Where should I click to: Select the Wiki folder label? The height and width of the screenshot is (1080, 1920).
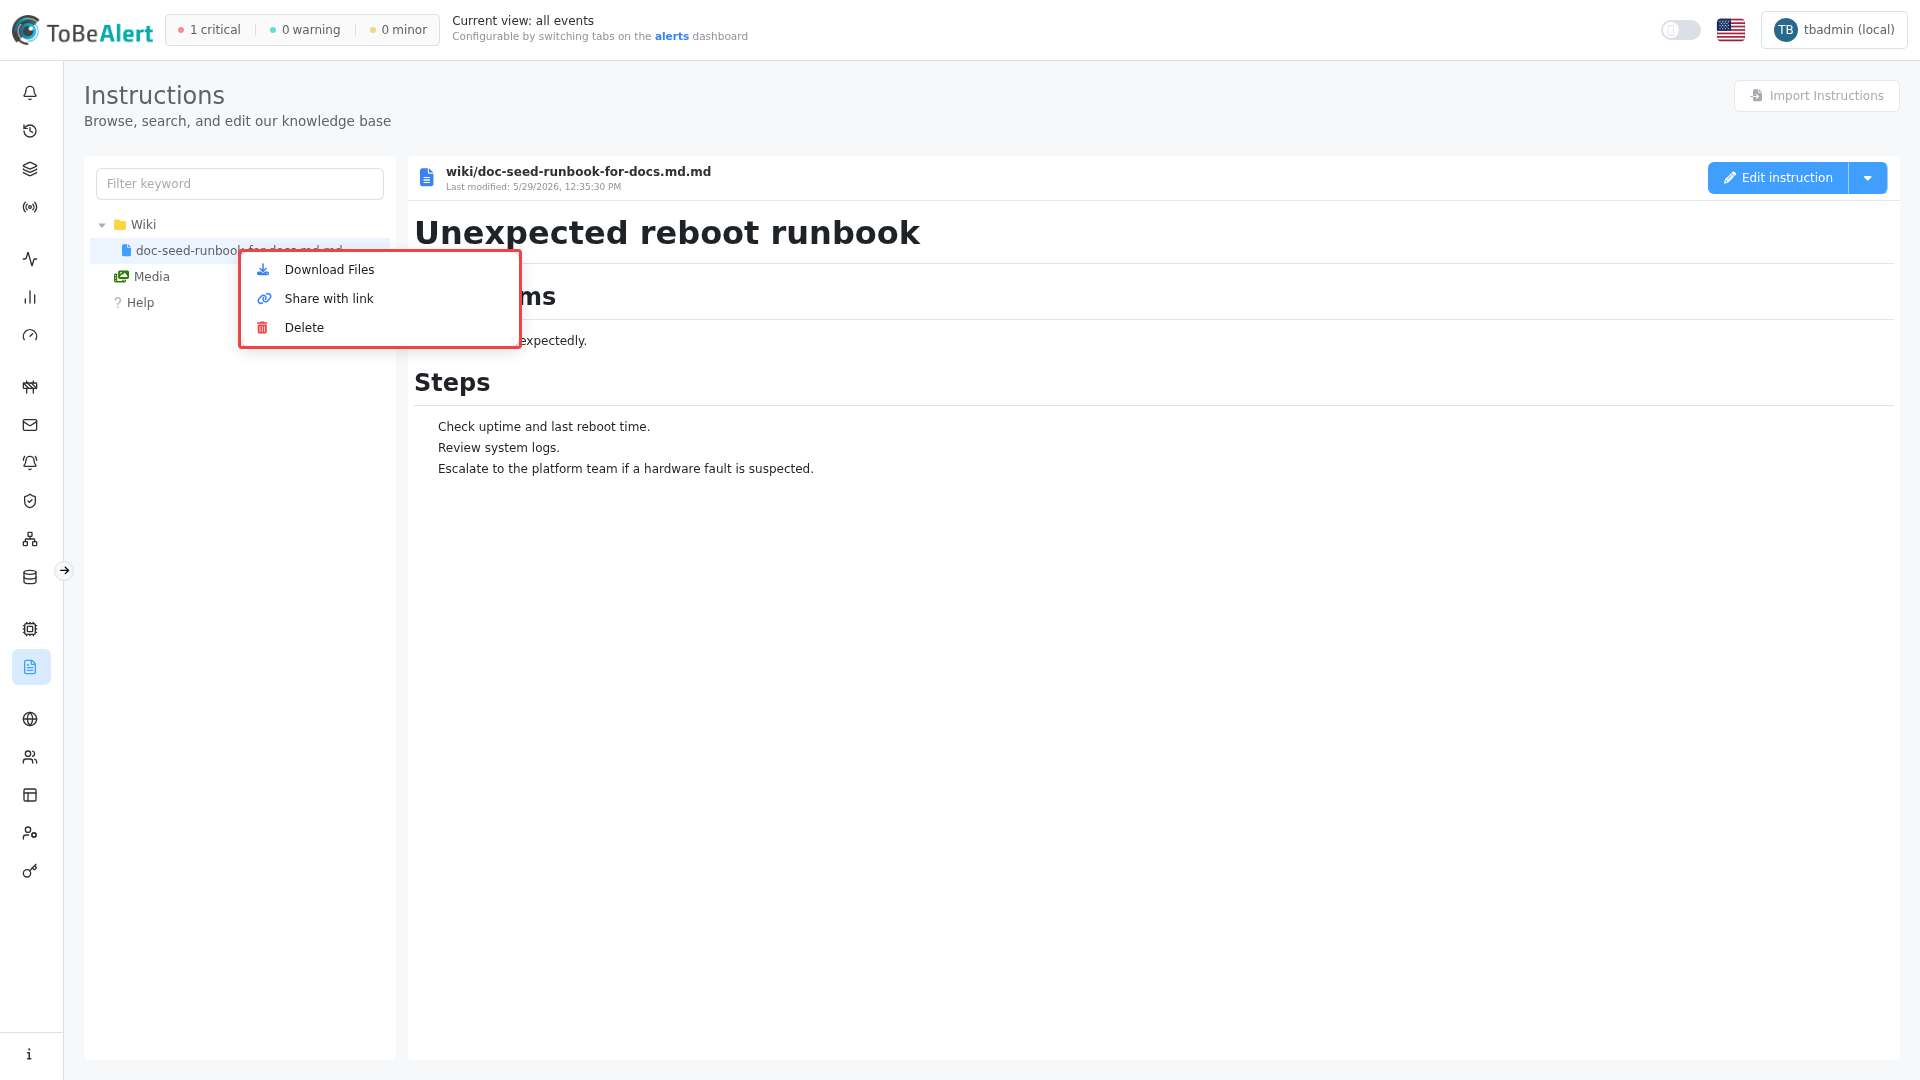143,225
